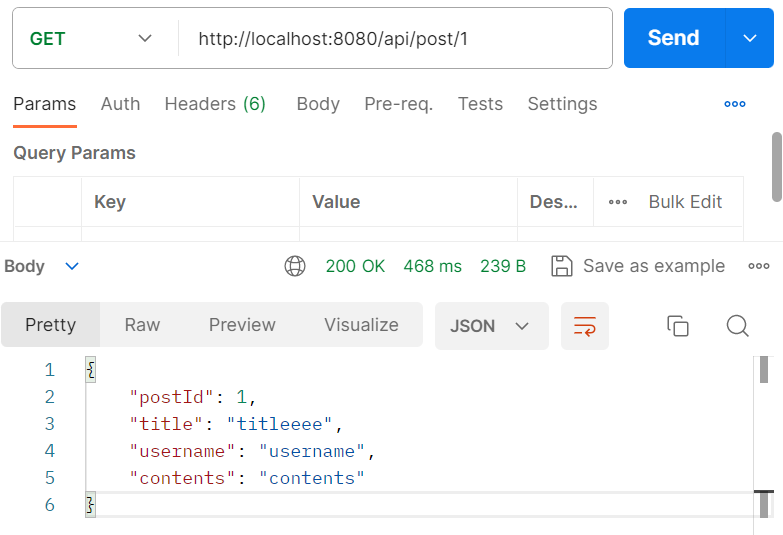Open the Tests tab
The image size is (783, 535).
(480, 104)
